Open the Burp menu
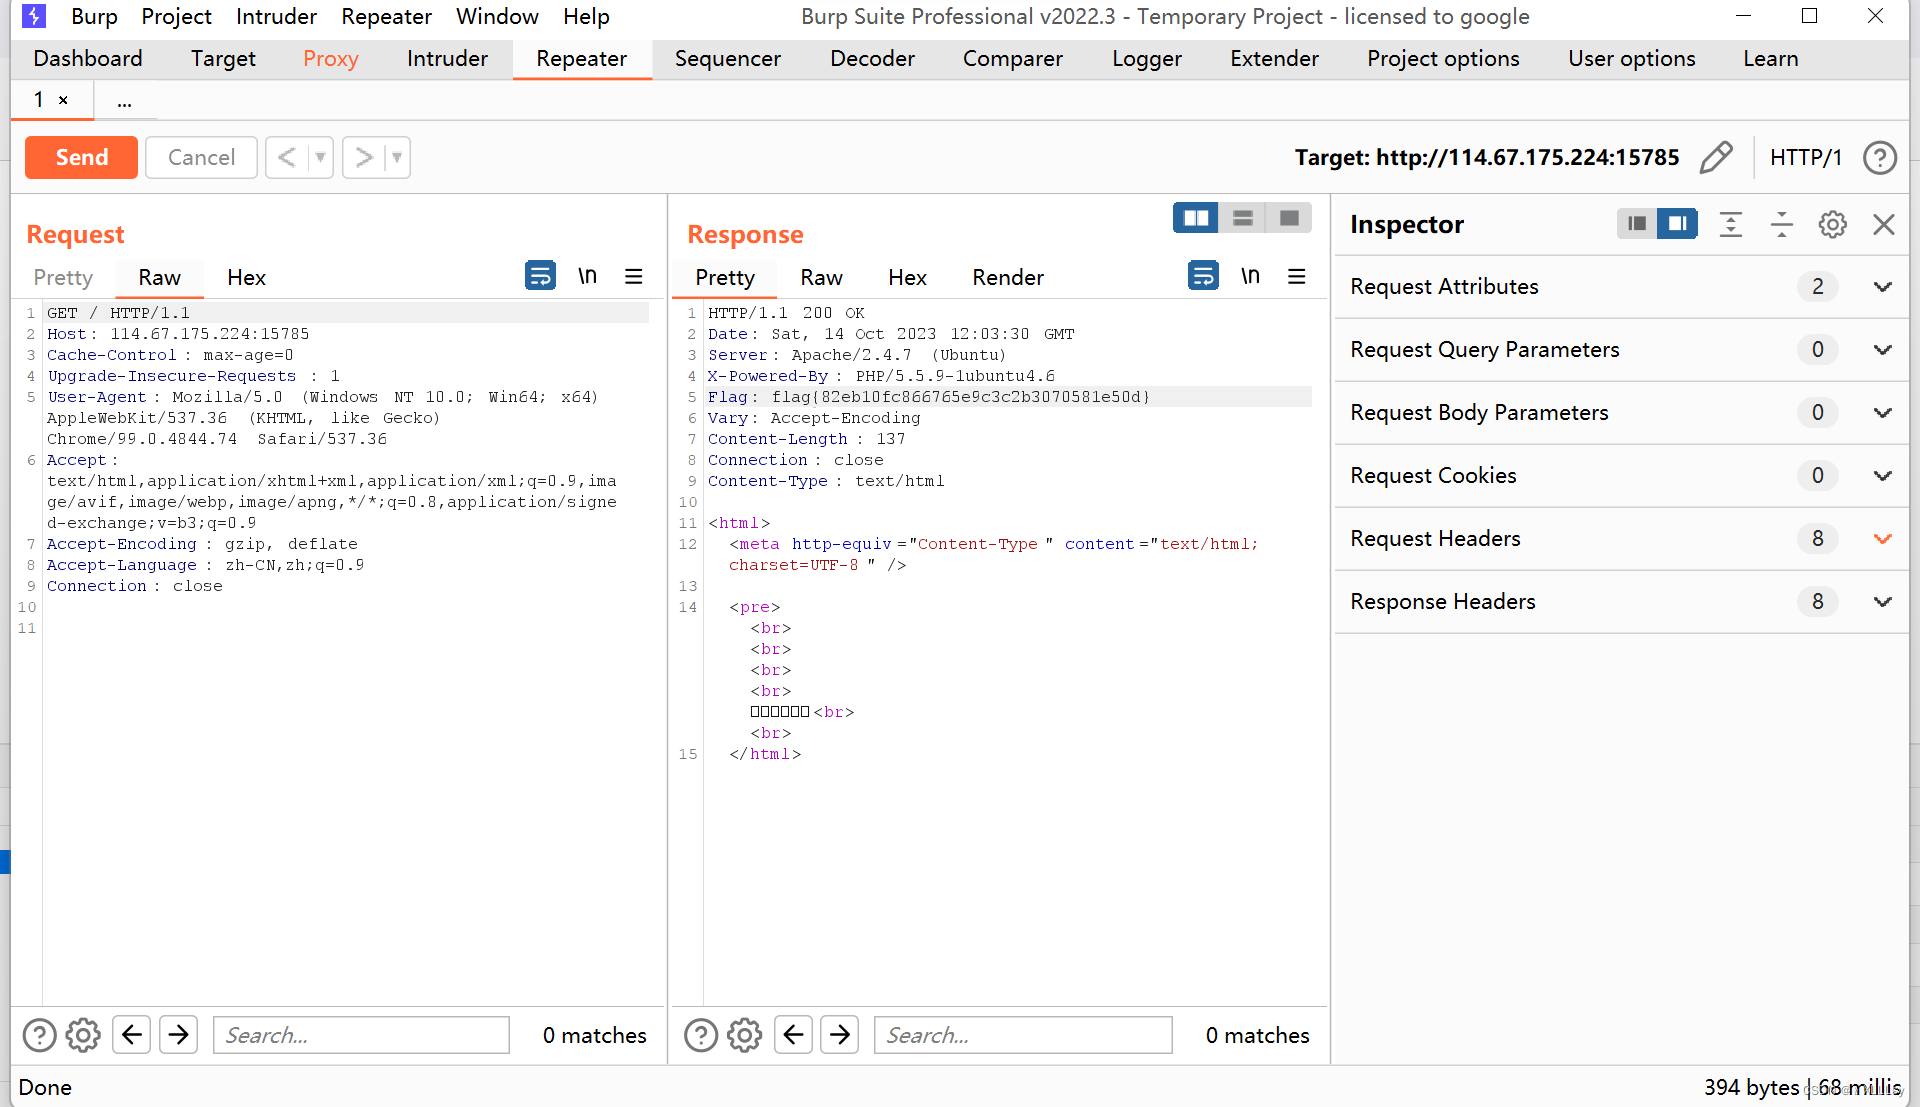Image resolution: width=1920 pixels, height=1107 pixels. [x=94, y=16]
